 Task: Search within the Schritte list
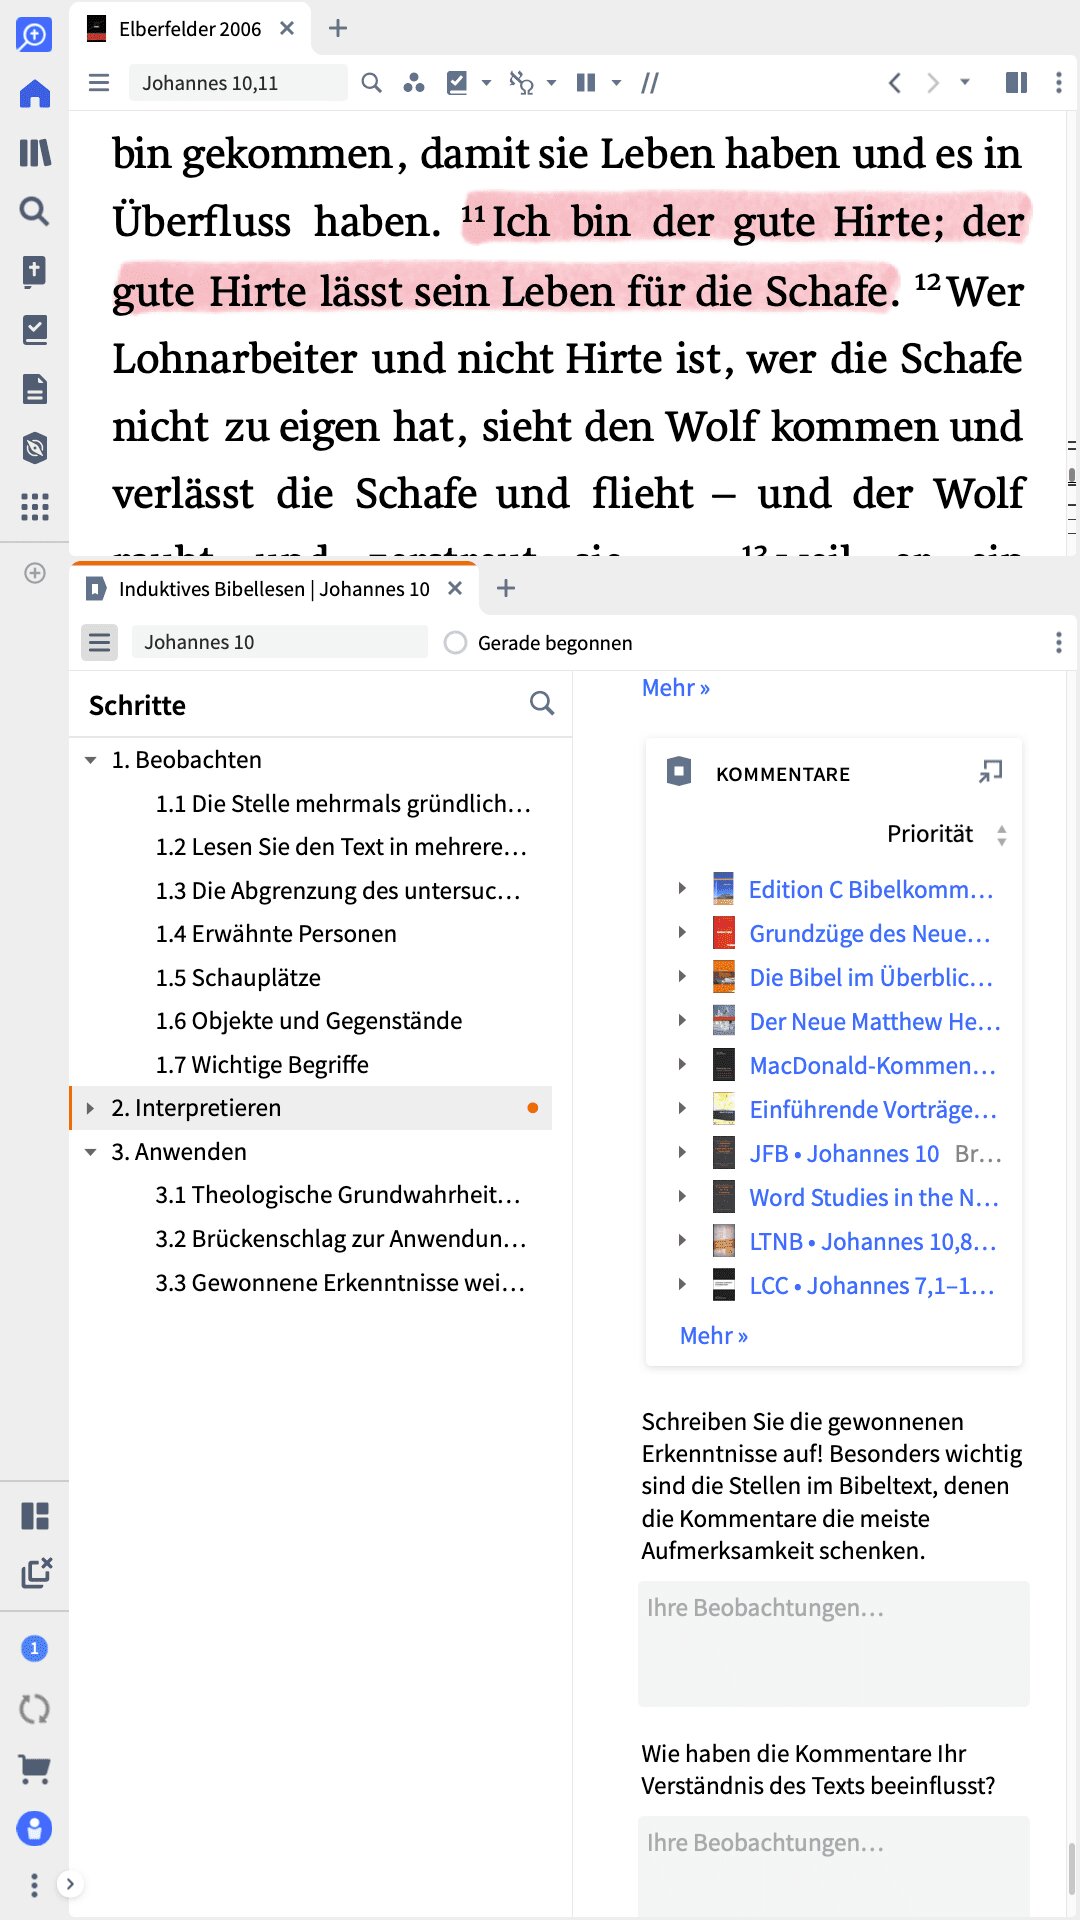pyautogui.click(x=542, y=704)
